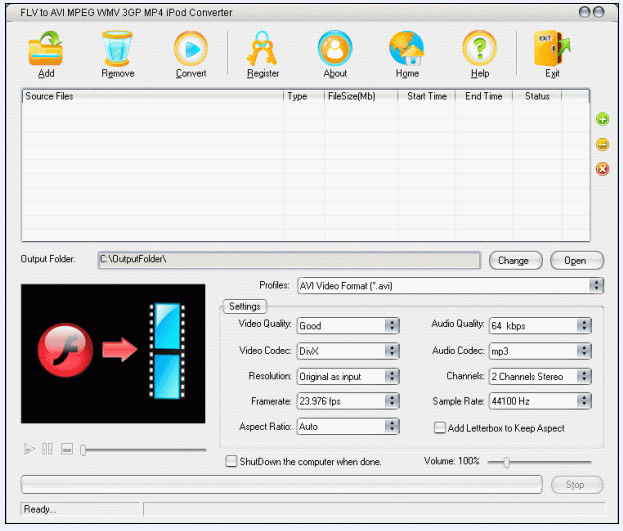Click the Ready status bar text
Viewport: 623px width, 531px height.
(x=40, y=509)
